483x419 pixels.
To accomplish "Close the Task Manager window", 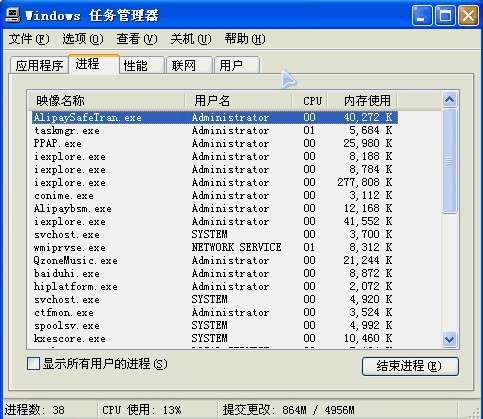I will click(468, 15).
